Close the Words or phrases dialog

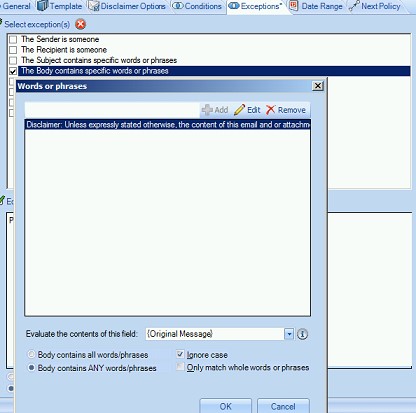[x=318, y=86]
